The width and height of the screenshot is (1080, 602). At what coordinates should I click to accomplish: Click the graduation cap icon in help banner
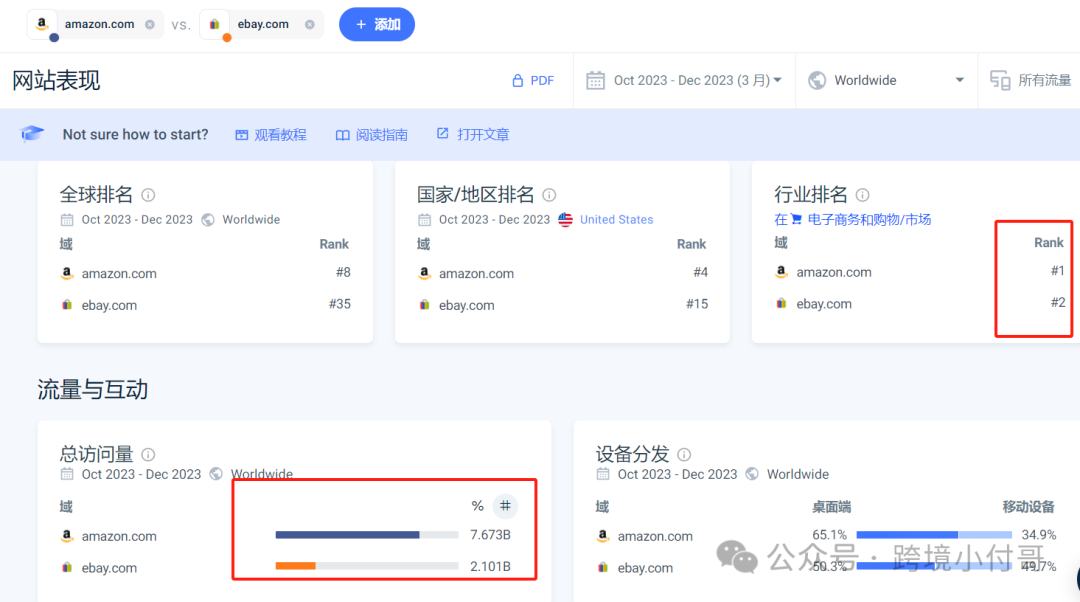click(33, 133)
